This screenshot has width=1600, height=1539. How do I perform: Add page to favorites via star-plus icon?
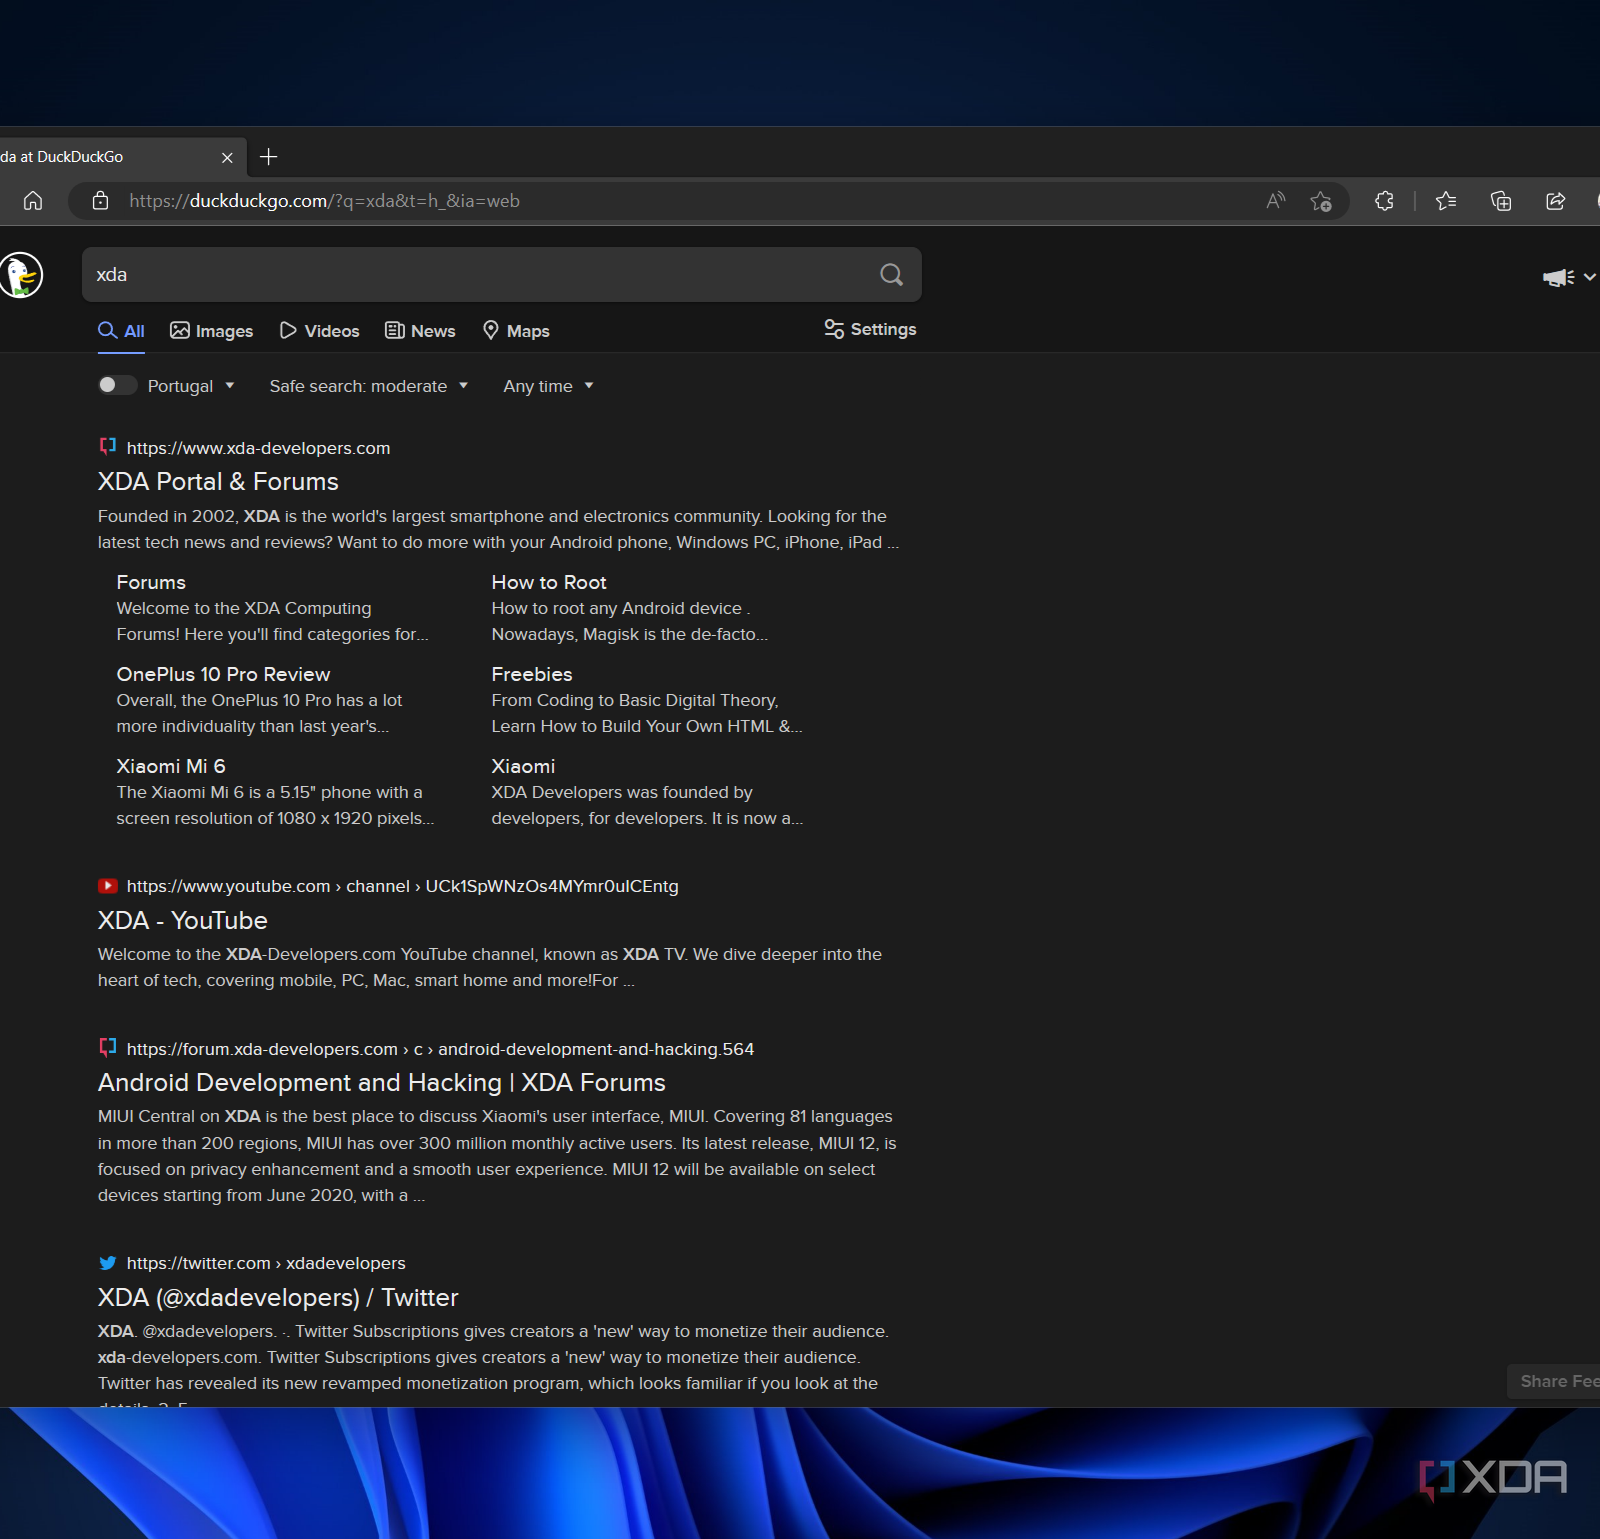[1321, 201]
